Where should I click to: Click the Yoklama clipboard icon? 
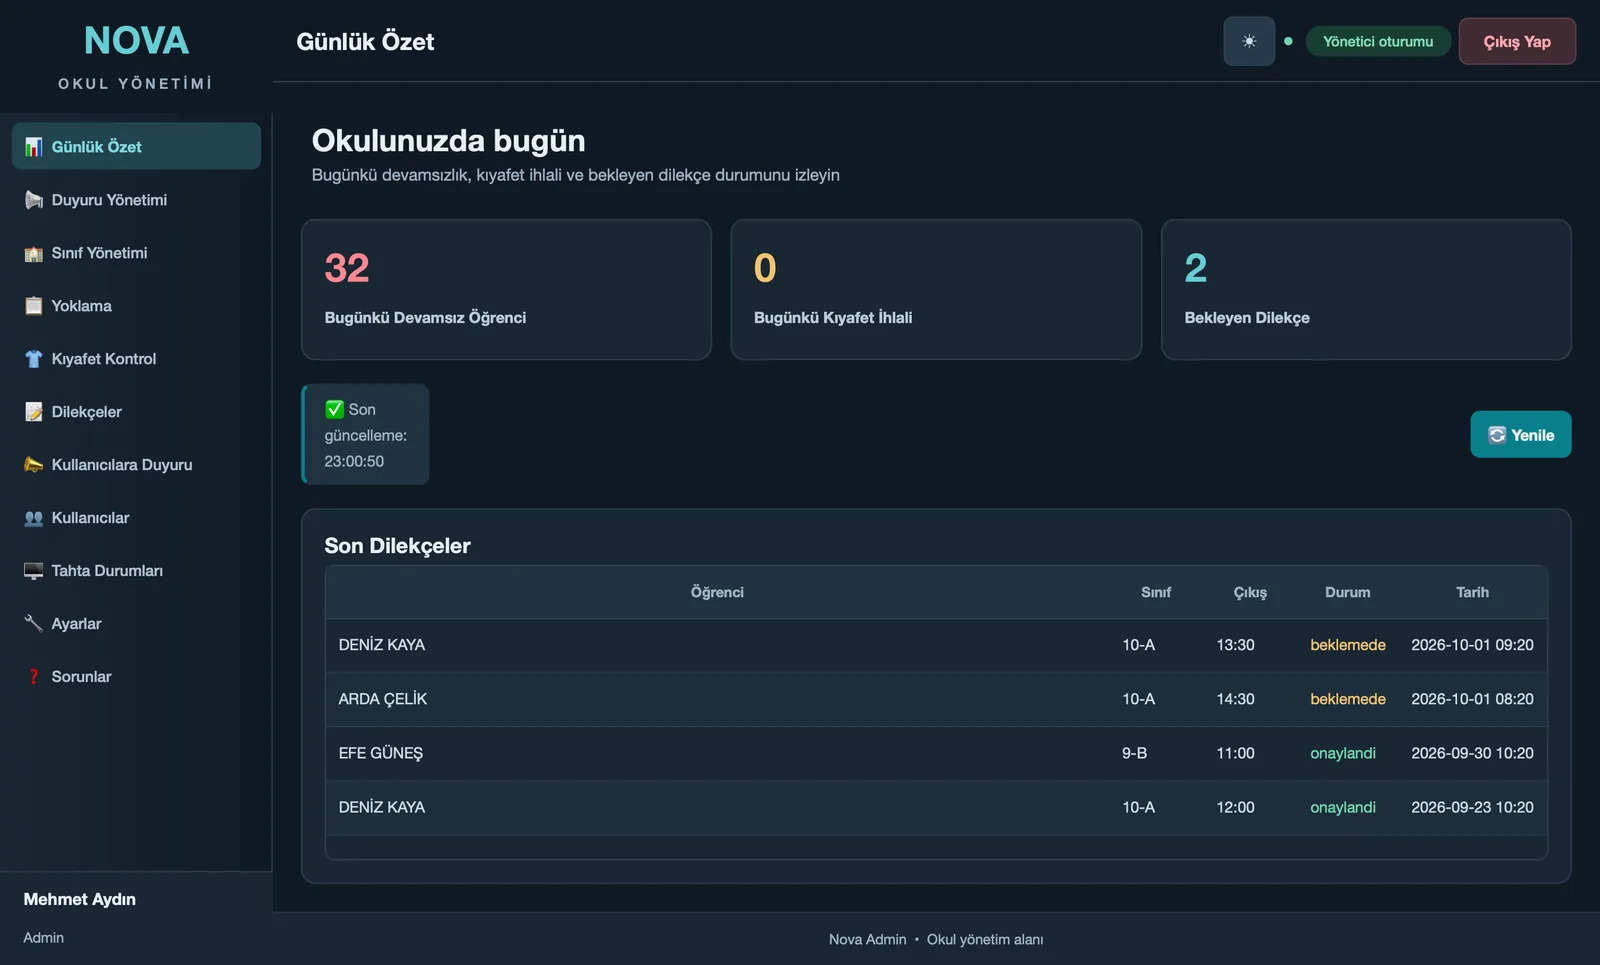[x=33, y=306]
